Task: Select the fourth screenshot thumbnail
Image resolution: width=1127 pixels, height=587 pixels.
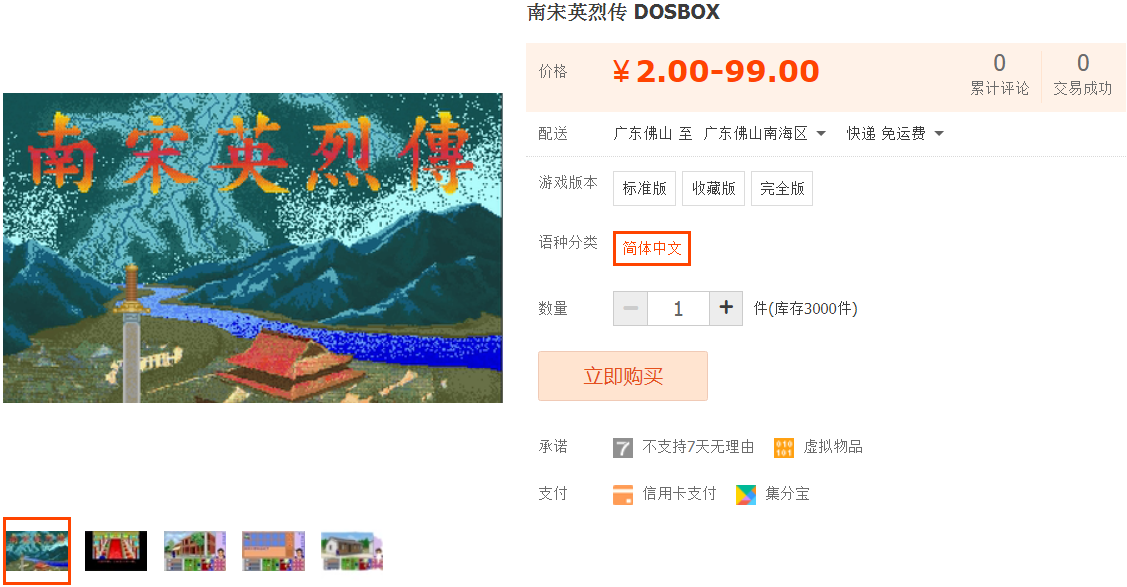Action: pos(273,551)
